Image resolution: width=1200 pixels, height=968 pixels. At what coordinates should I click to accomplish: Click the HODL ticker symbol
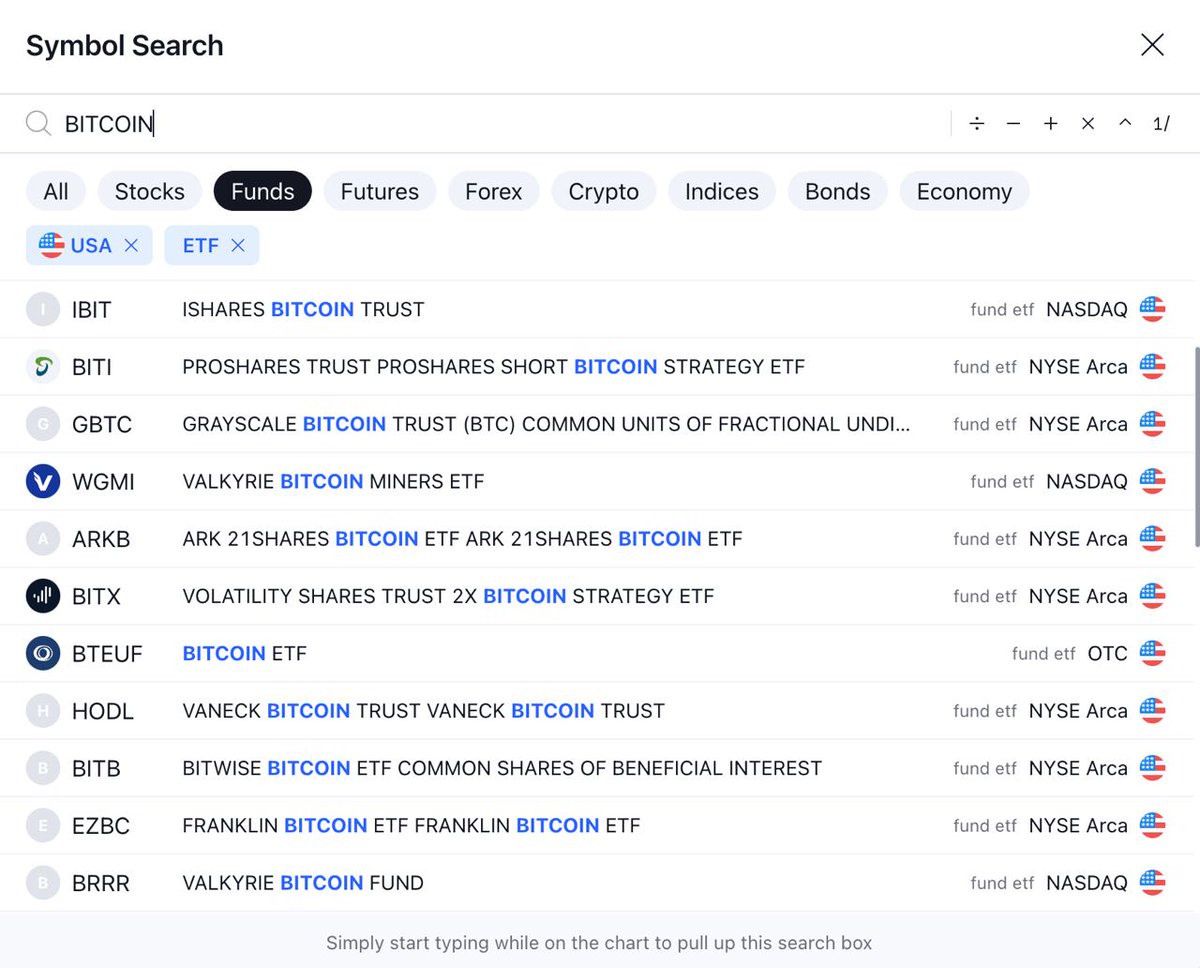click(103, 711)
